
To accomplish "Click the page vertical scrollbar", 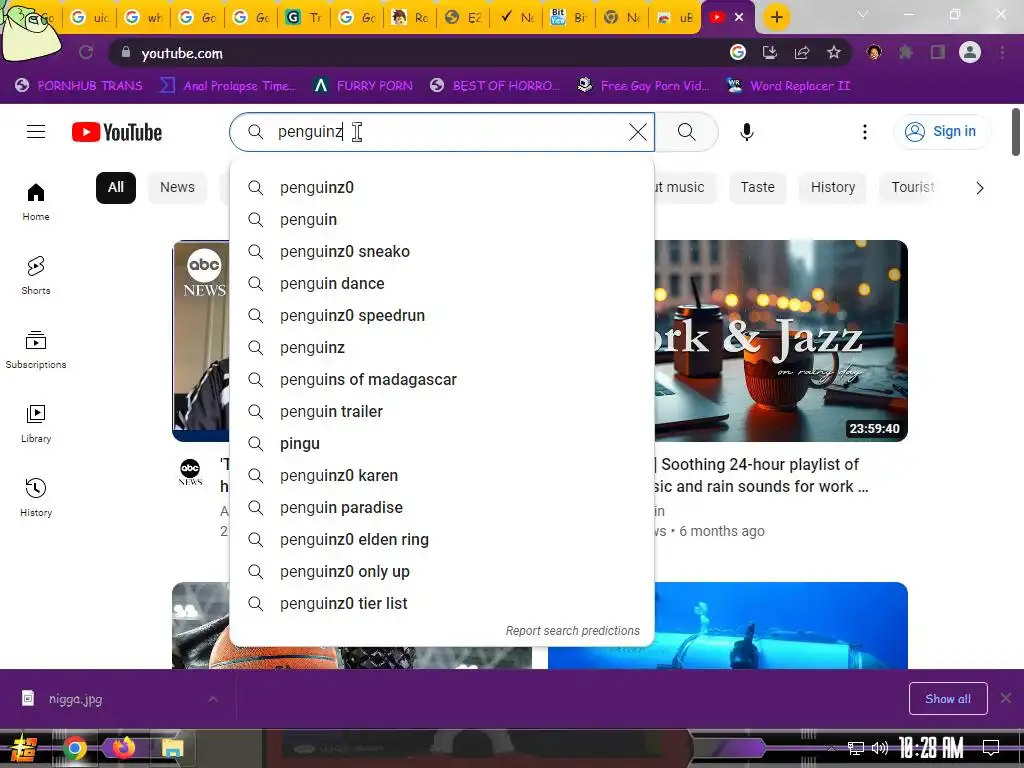I will point(1016,133).
